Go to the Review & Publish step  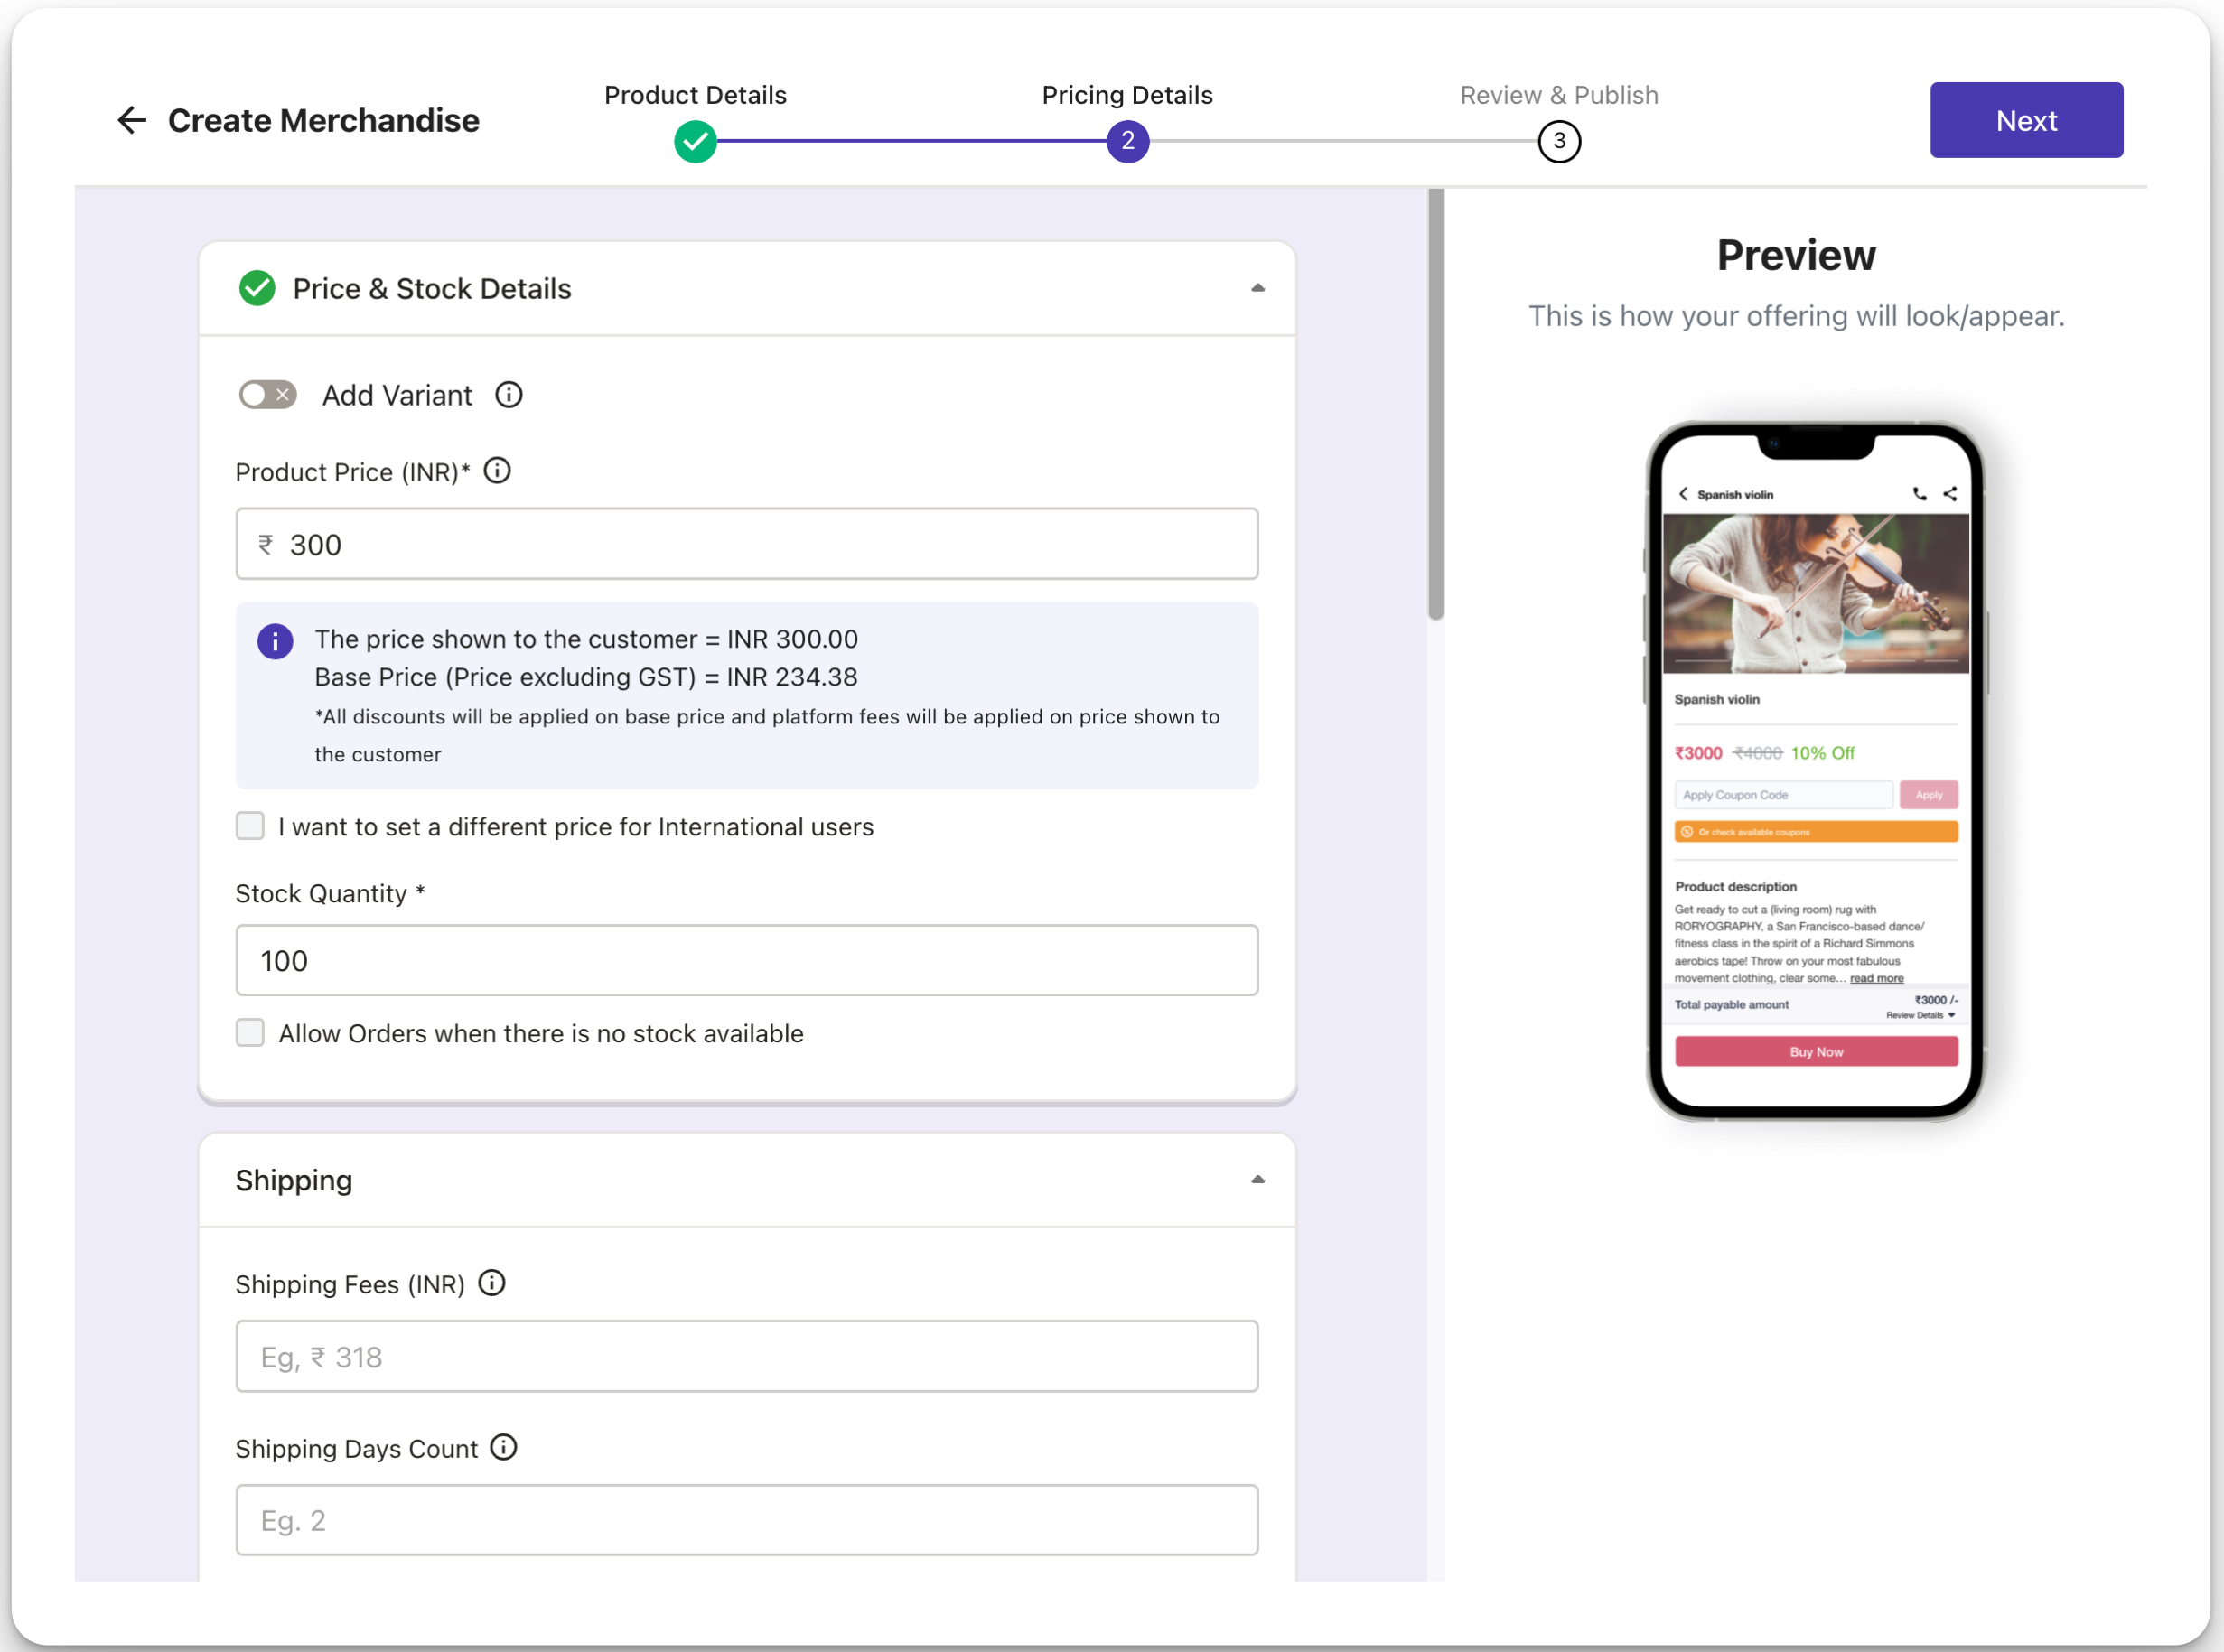[1559, 95]
